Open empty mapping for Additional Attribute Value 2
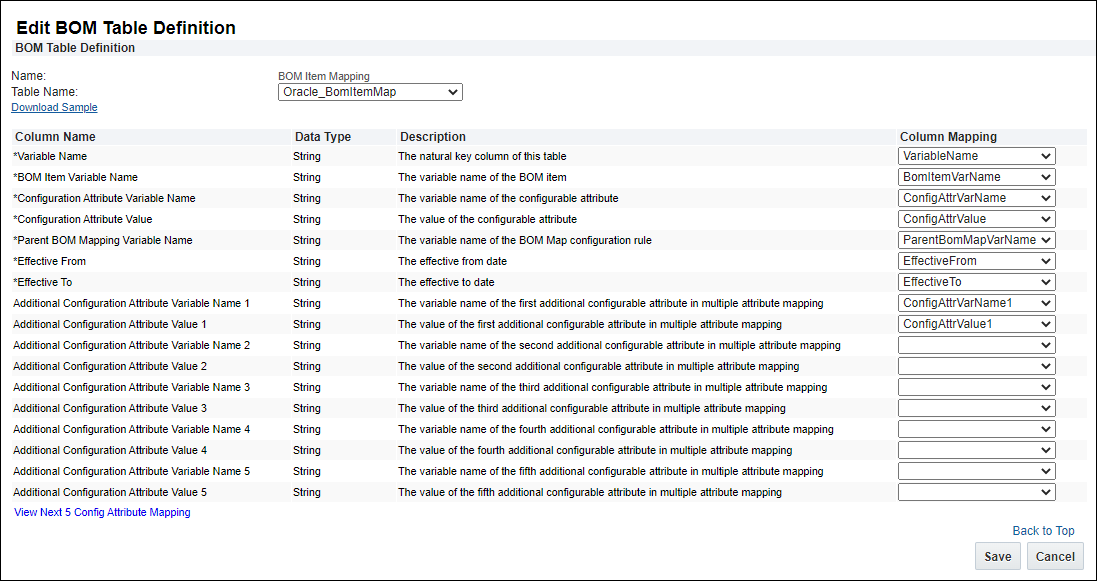This screenshot has height=581, width=1097. click(976, 366)
